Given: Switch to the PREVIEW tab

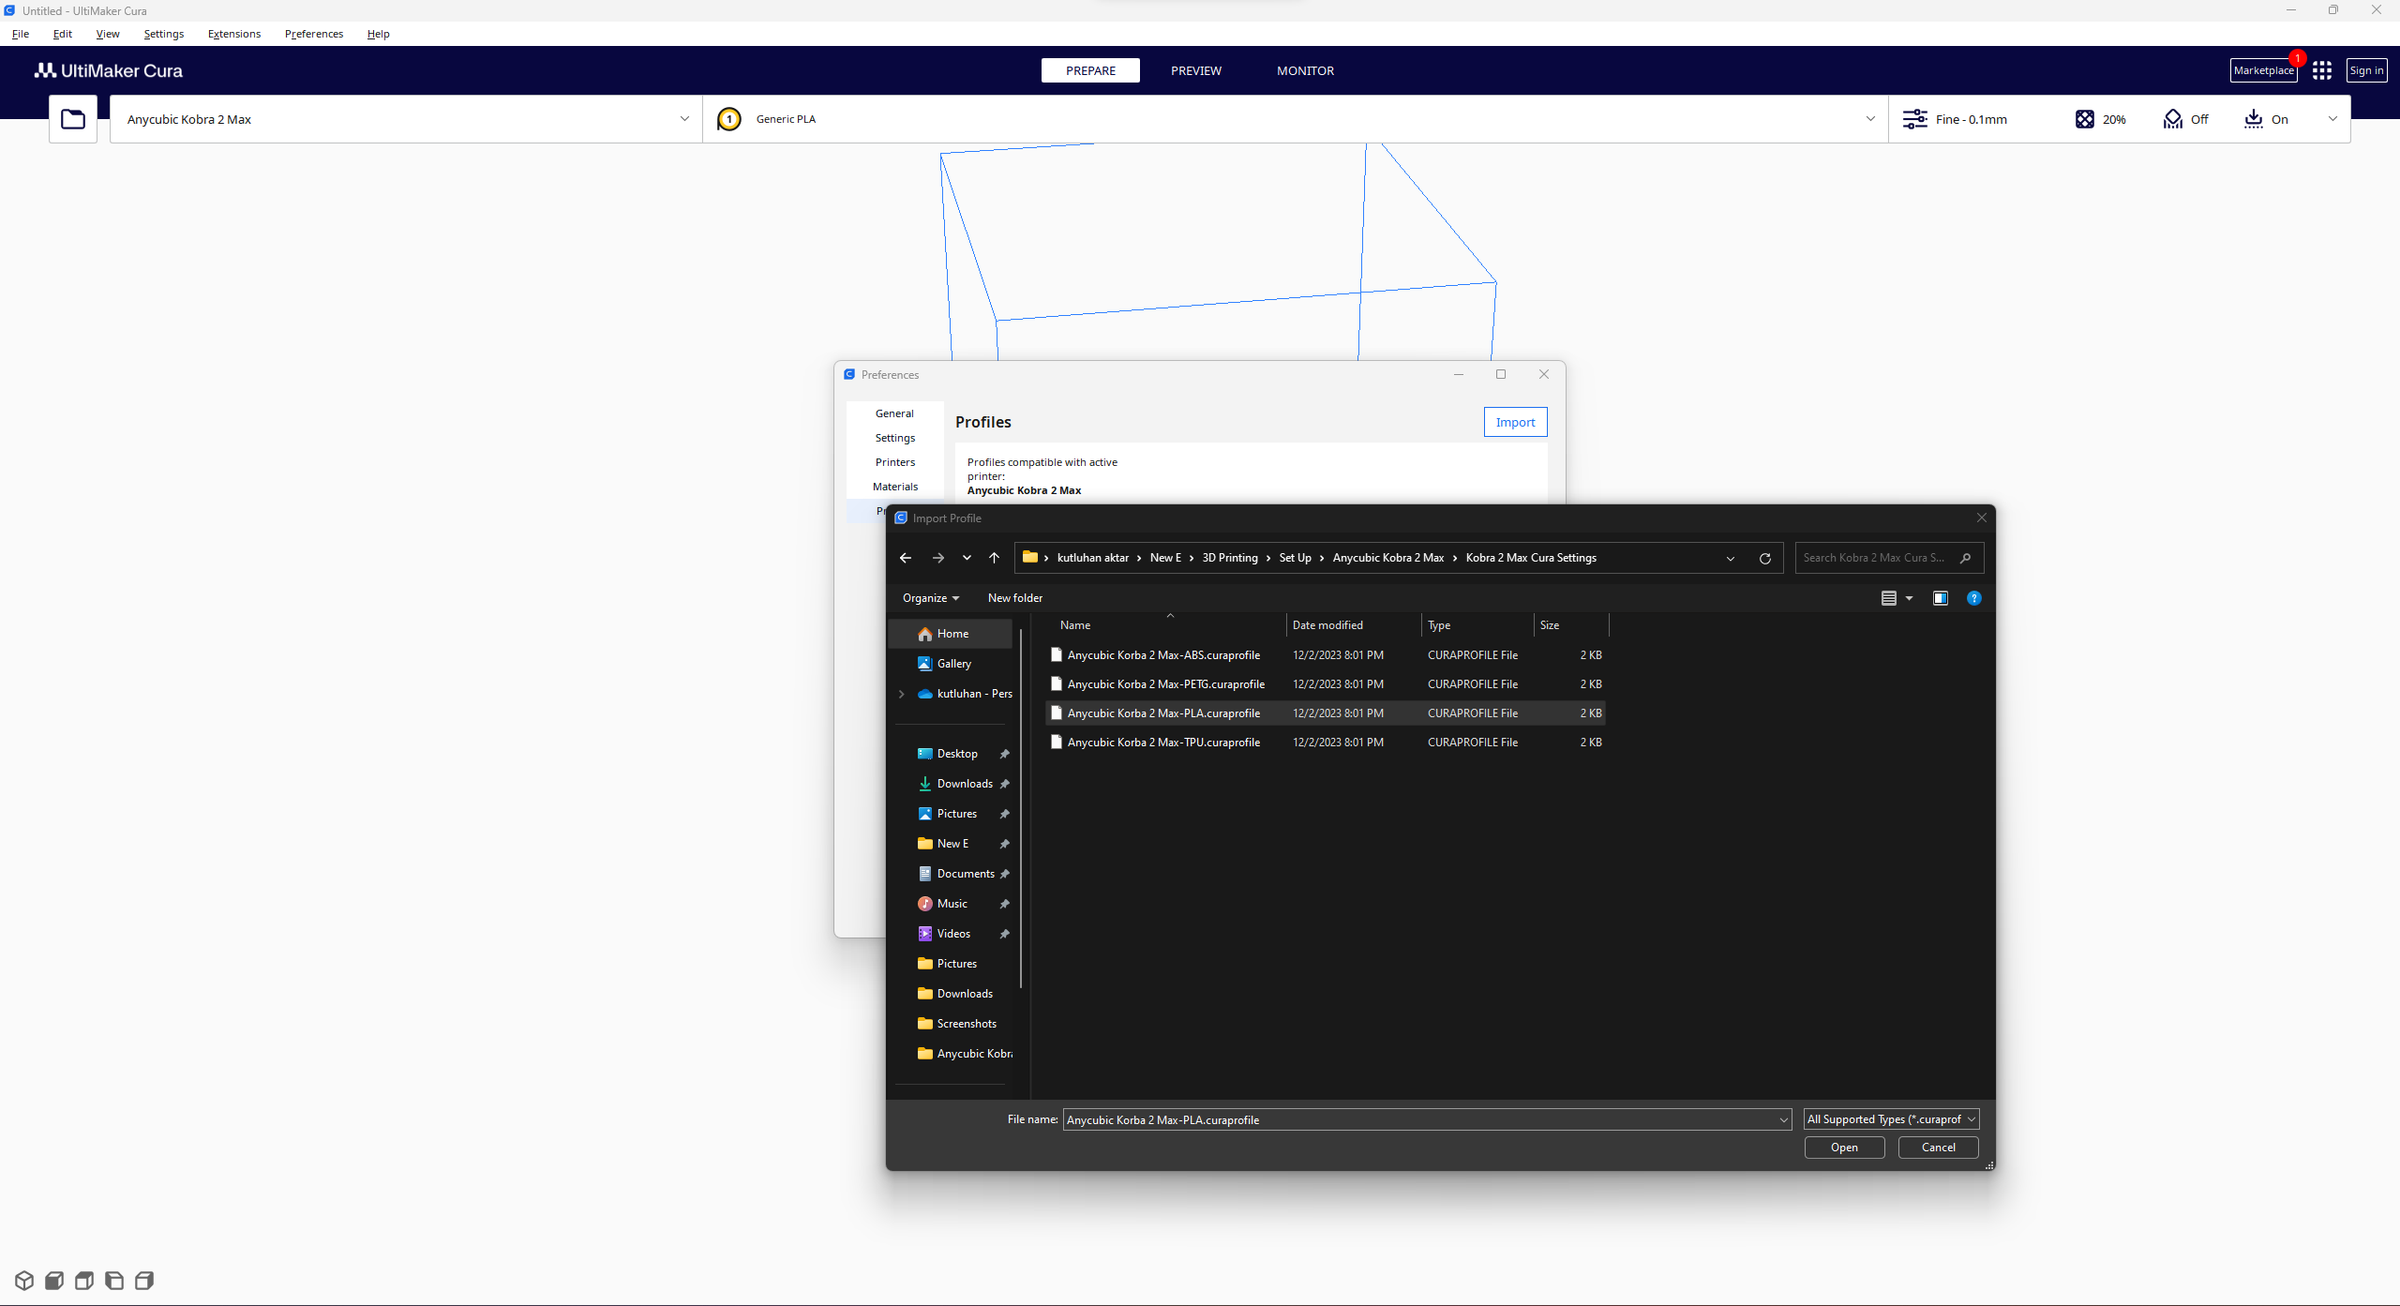Looking at the screenshot, I should pos(1196,70).
